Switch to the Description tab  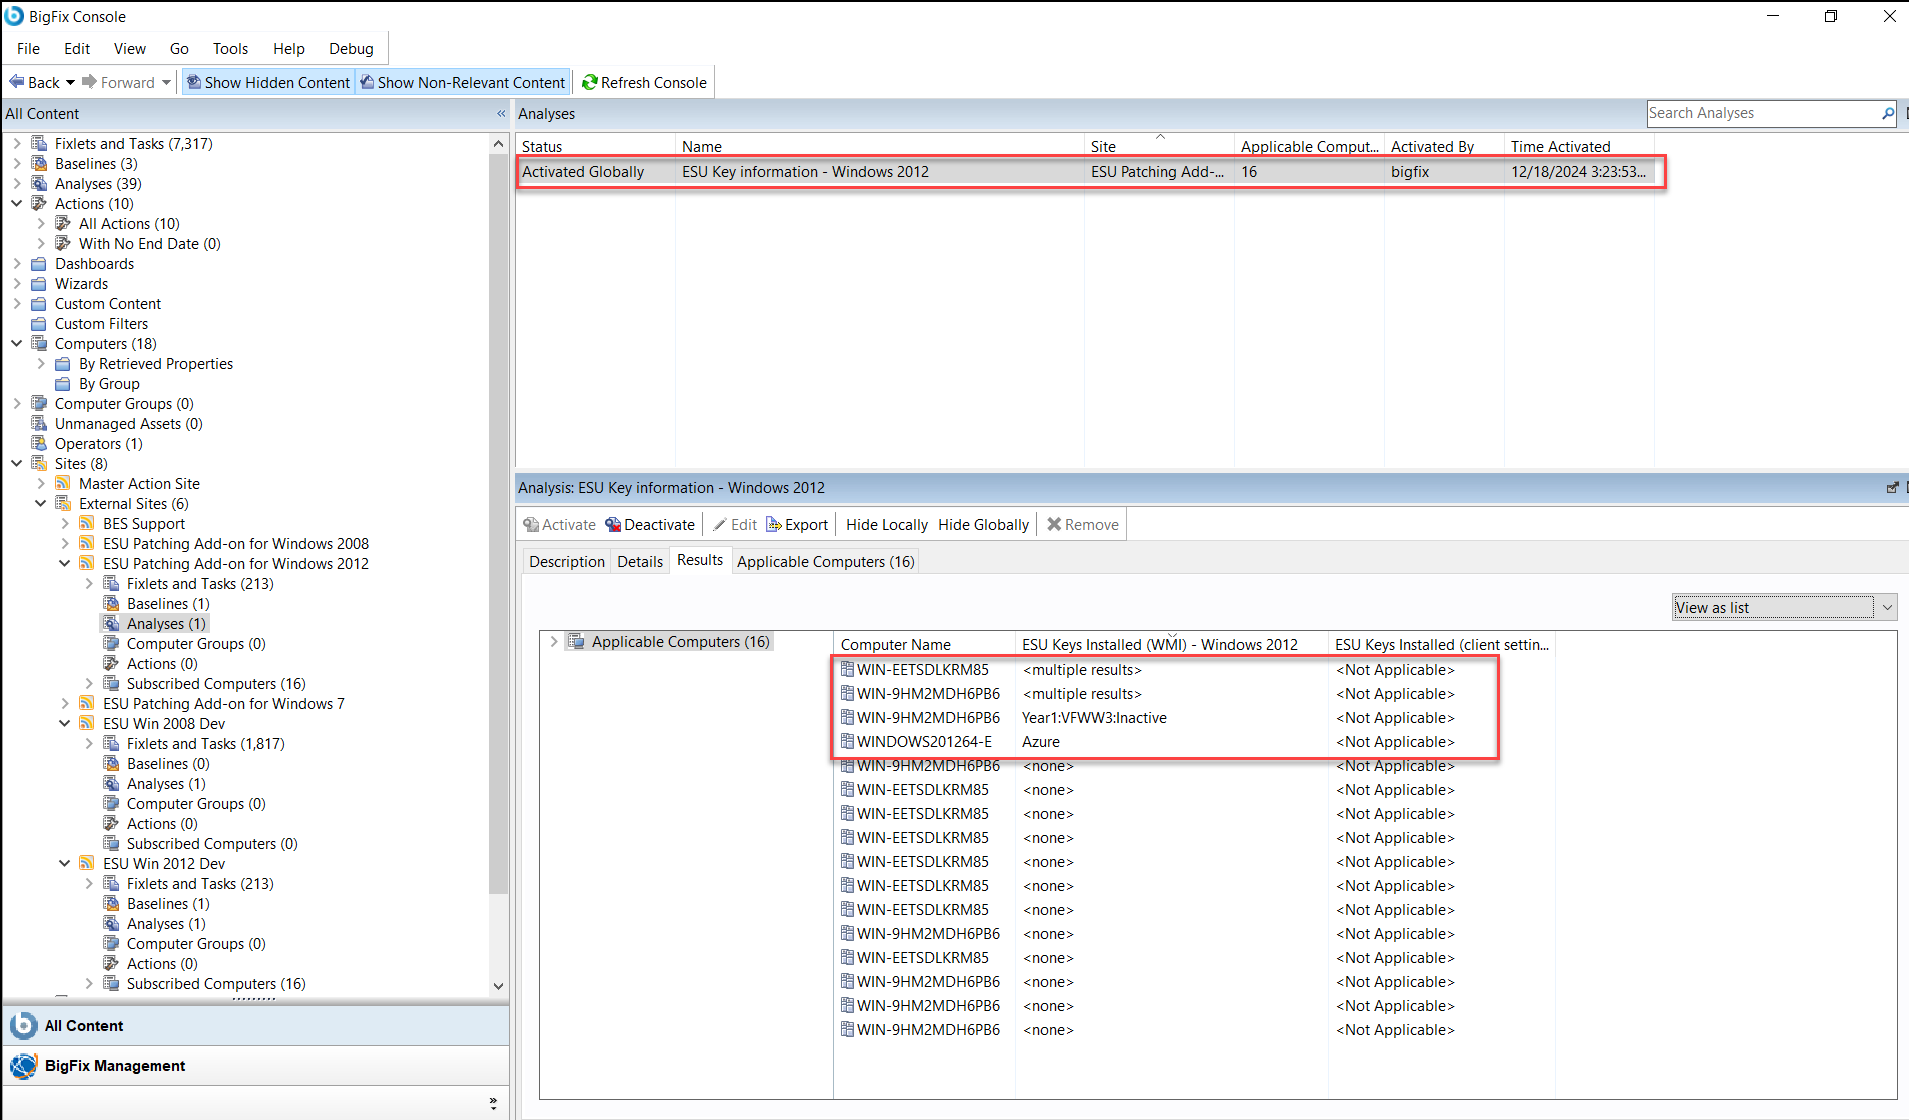(567, 562)
